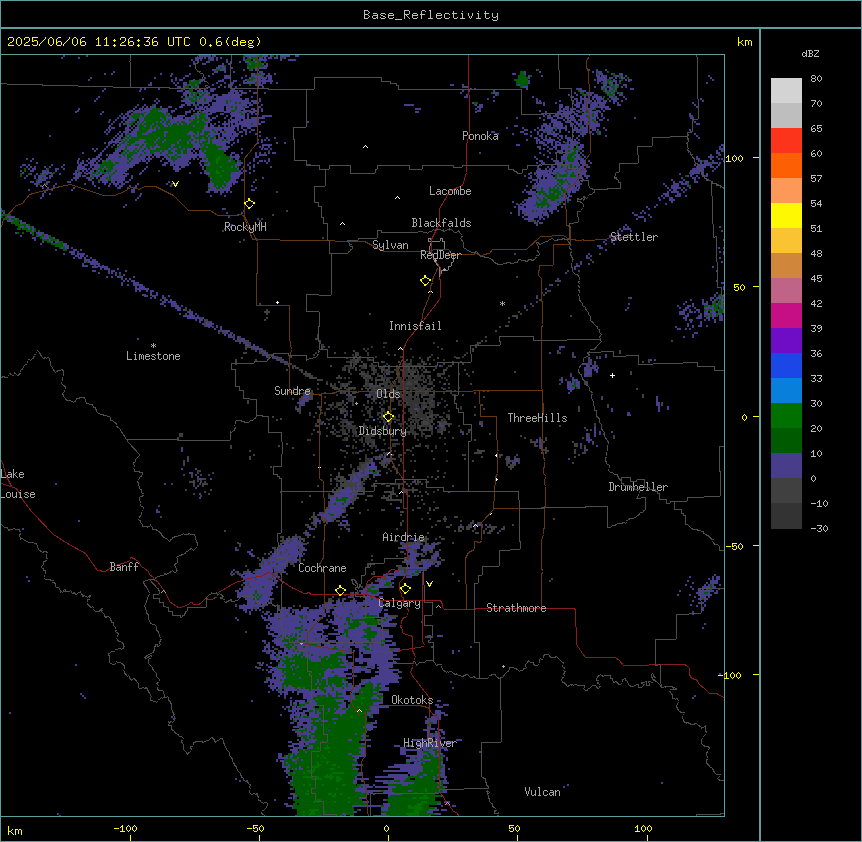This screenshot has height=842, width=862.
Task: Click the Sylvan map label
Action: (390, 245)
